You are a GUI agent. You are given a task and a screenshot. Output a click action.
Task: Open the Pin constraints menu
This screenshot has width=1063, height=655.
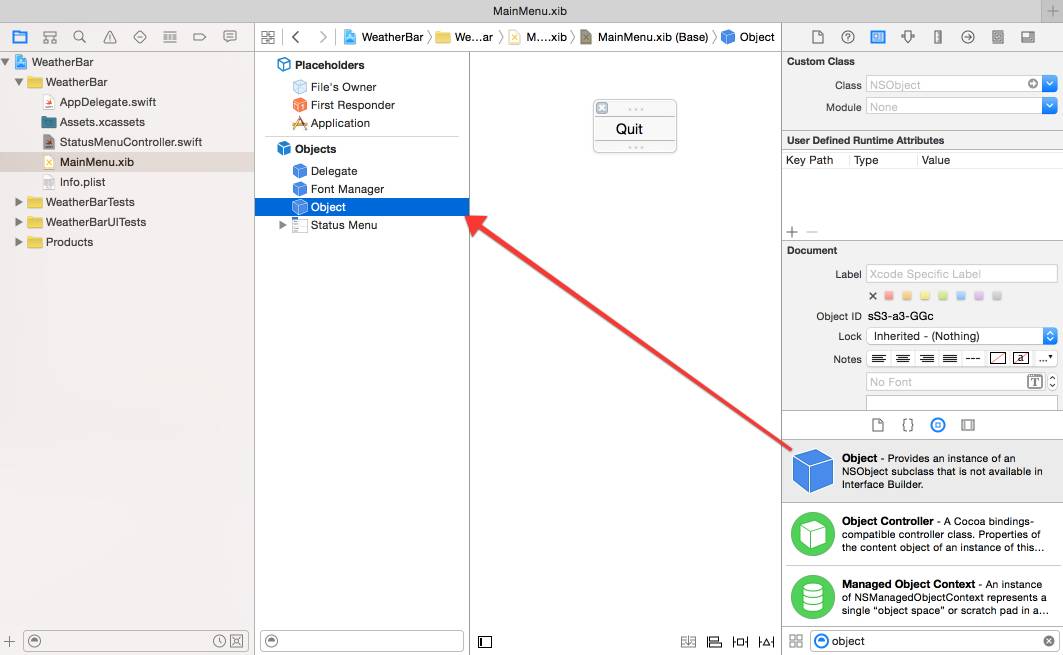740,641
